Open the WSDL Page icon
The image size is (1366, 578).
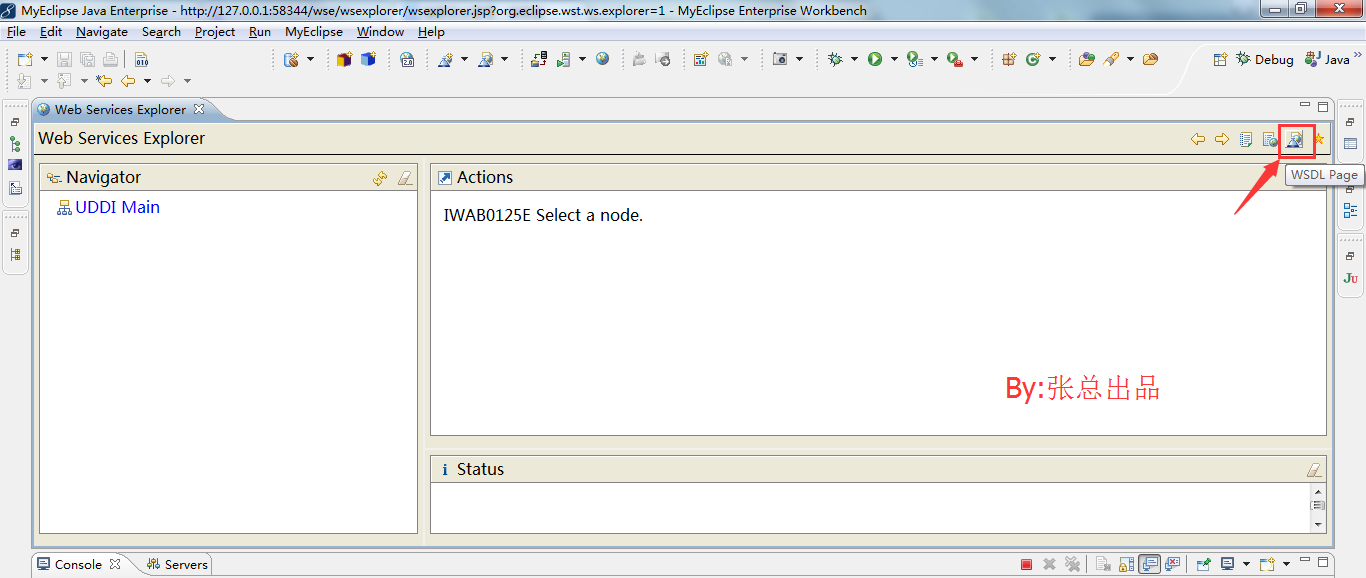click(1294, 139)
